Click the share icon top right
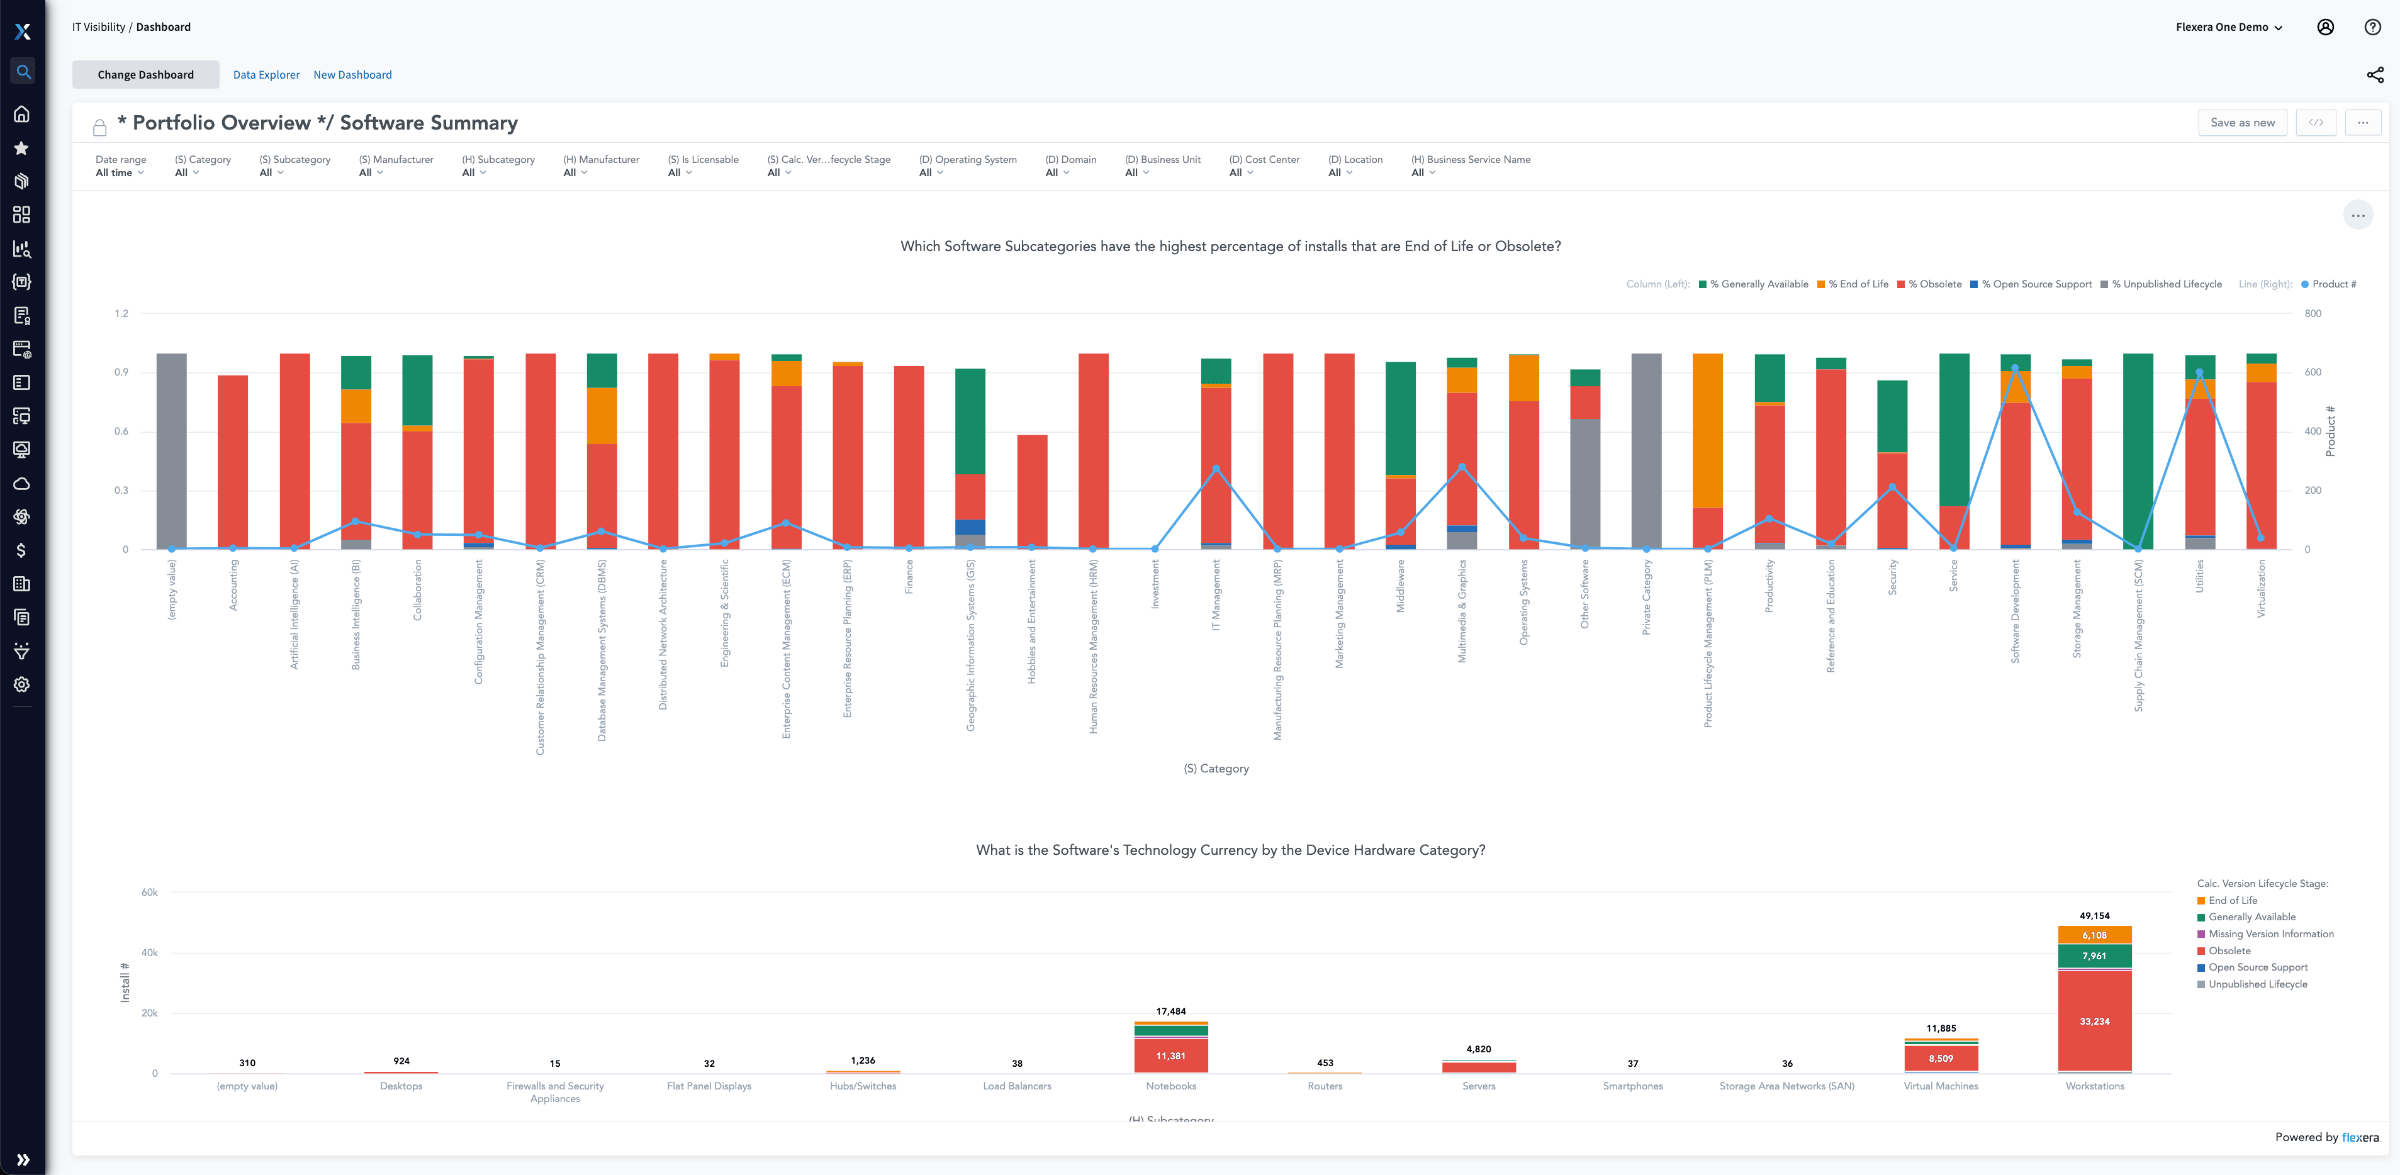This screenshot has height=1175, width=2400. [x=2375, y=75]
